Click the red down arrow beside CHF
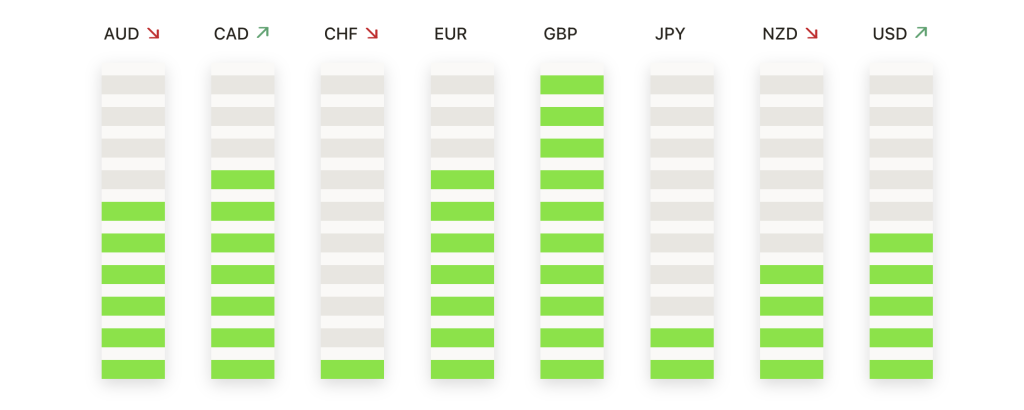Image resolution: width=1024 pixels, height=410 pixels. pyautogui.click(x=372, y=34)
